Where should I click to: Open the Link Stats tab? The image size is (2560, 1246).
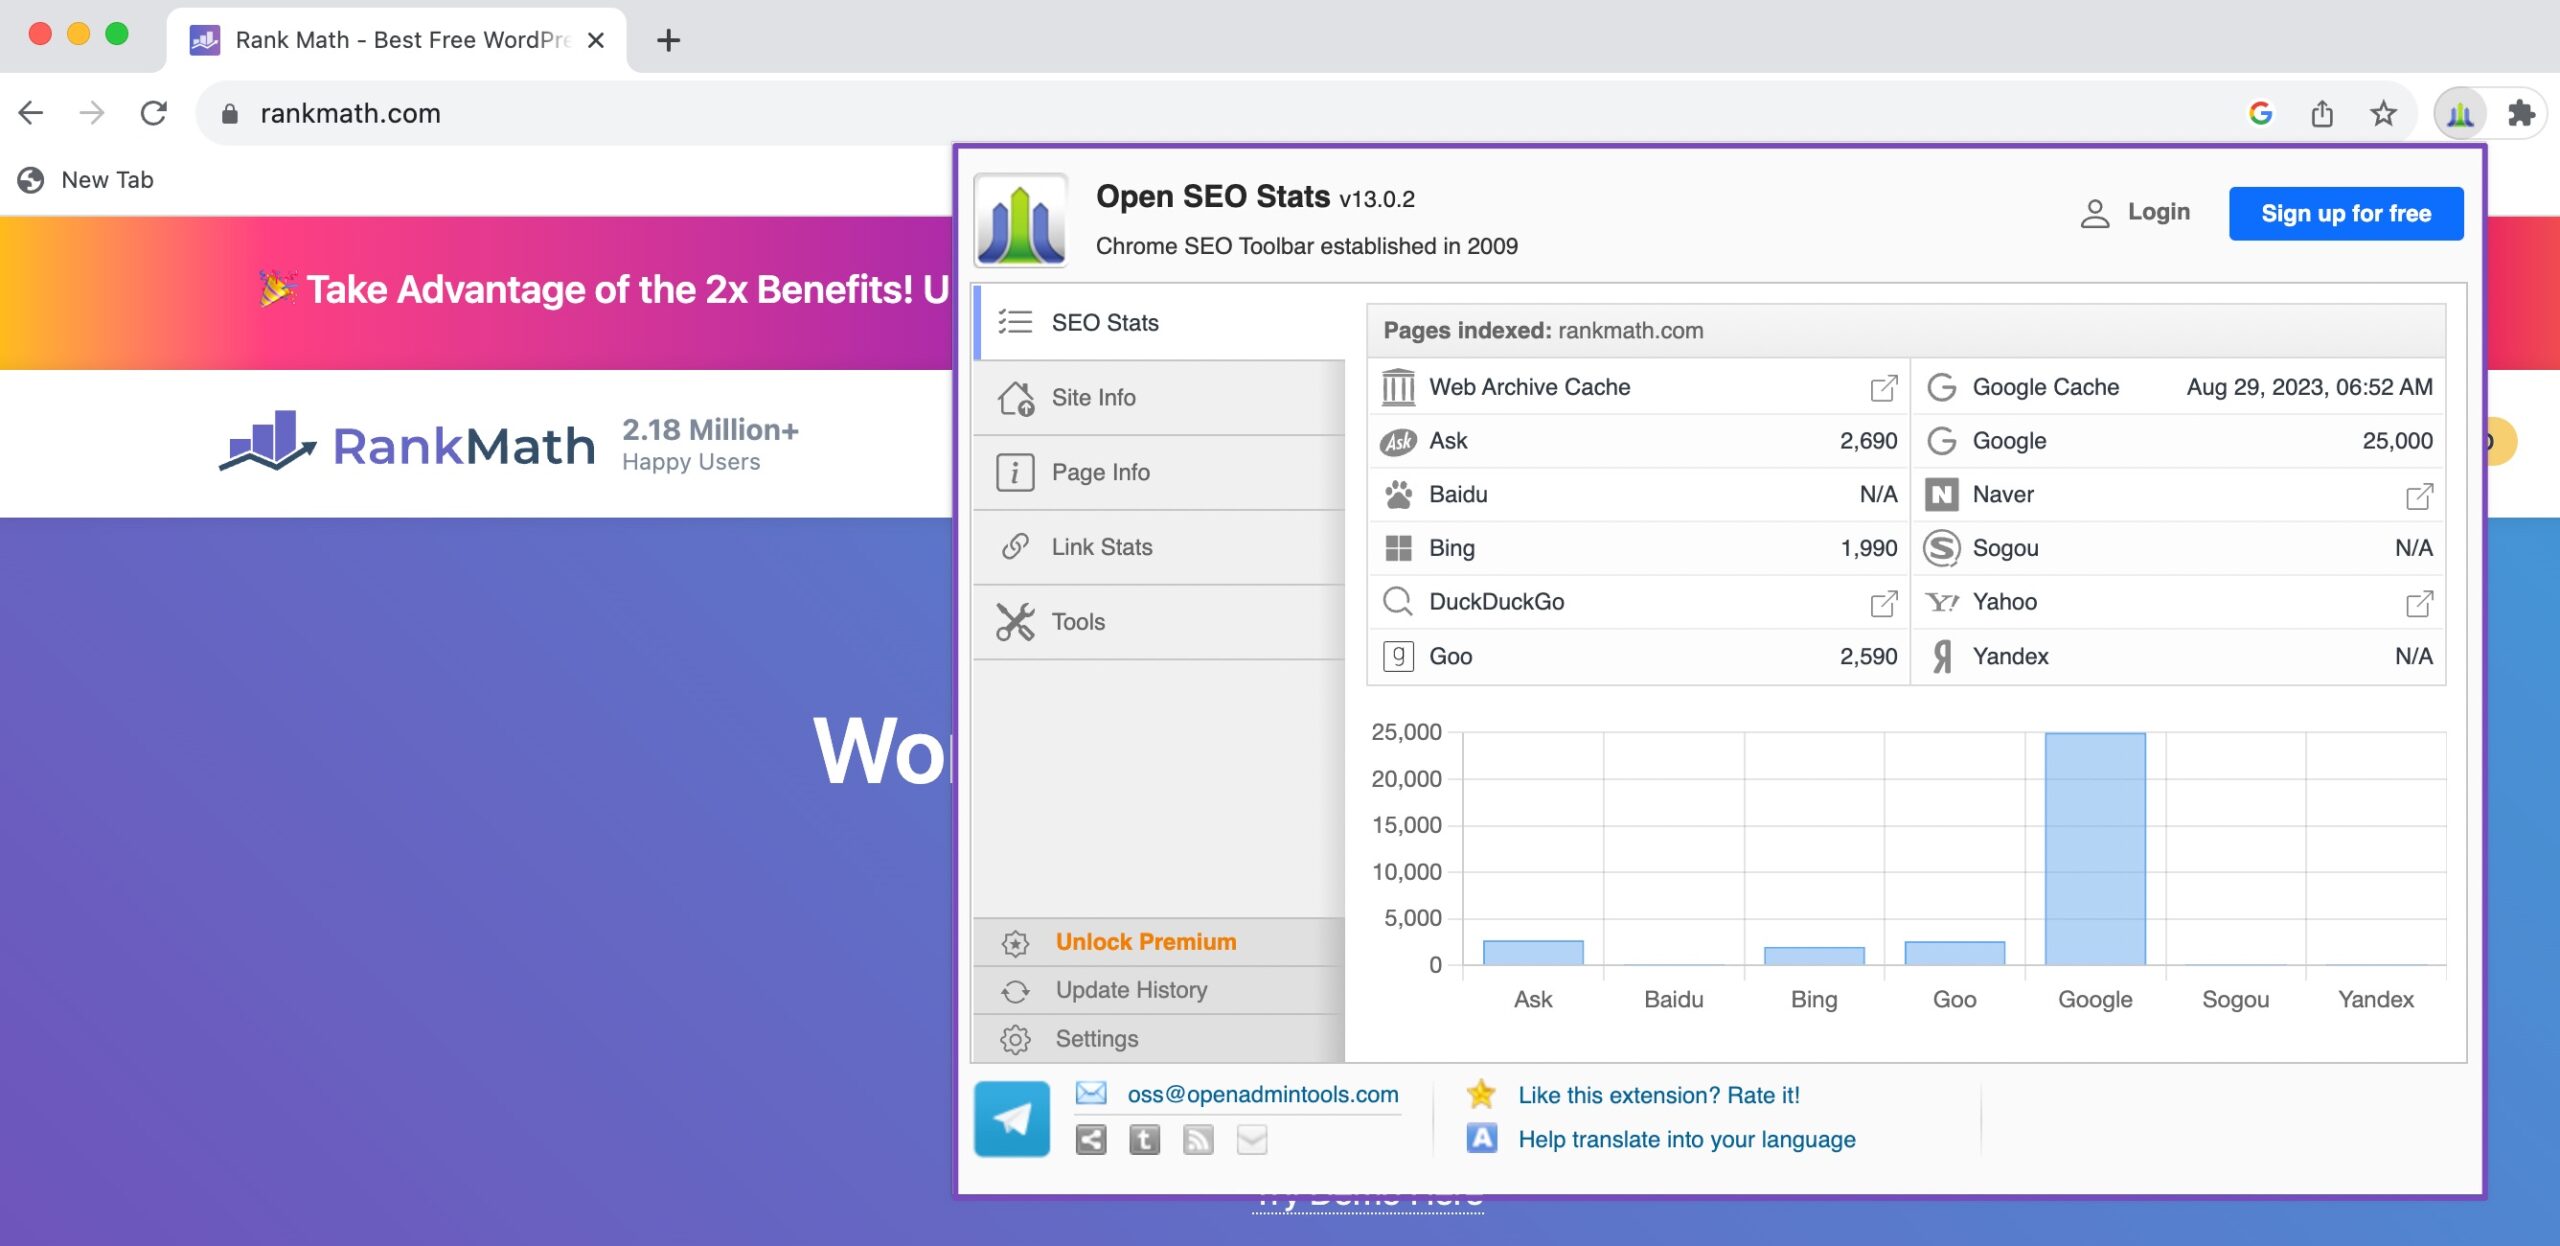pyautogui.click(x=1160, y=547)
